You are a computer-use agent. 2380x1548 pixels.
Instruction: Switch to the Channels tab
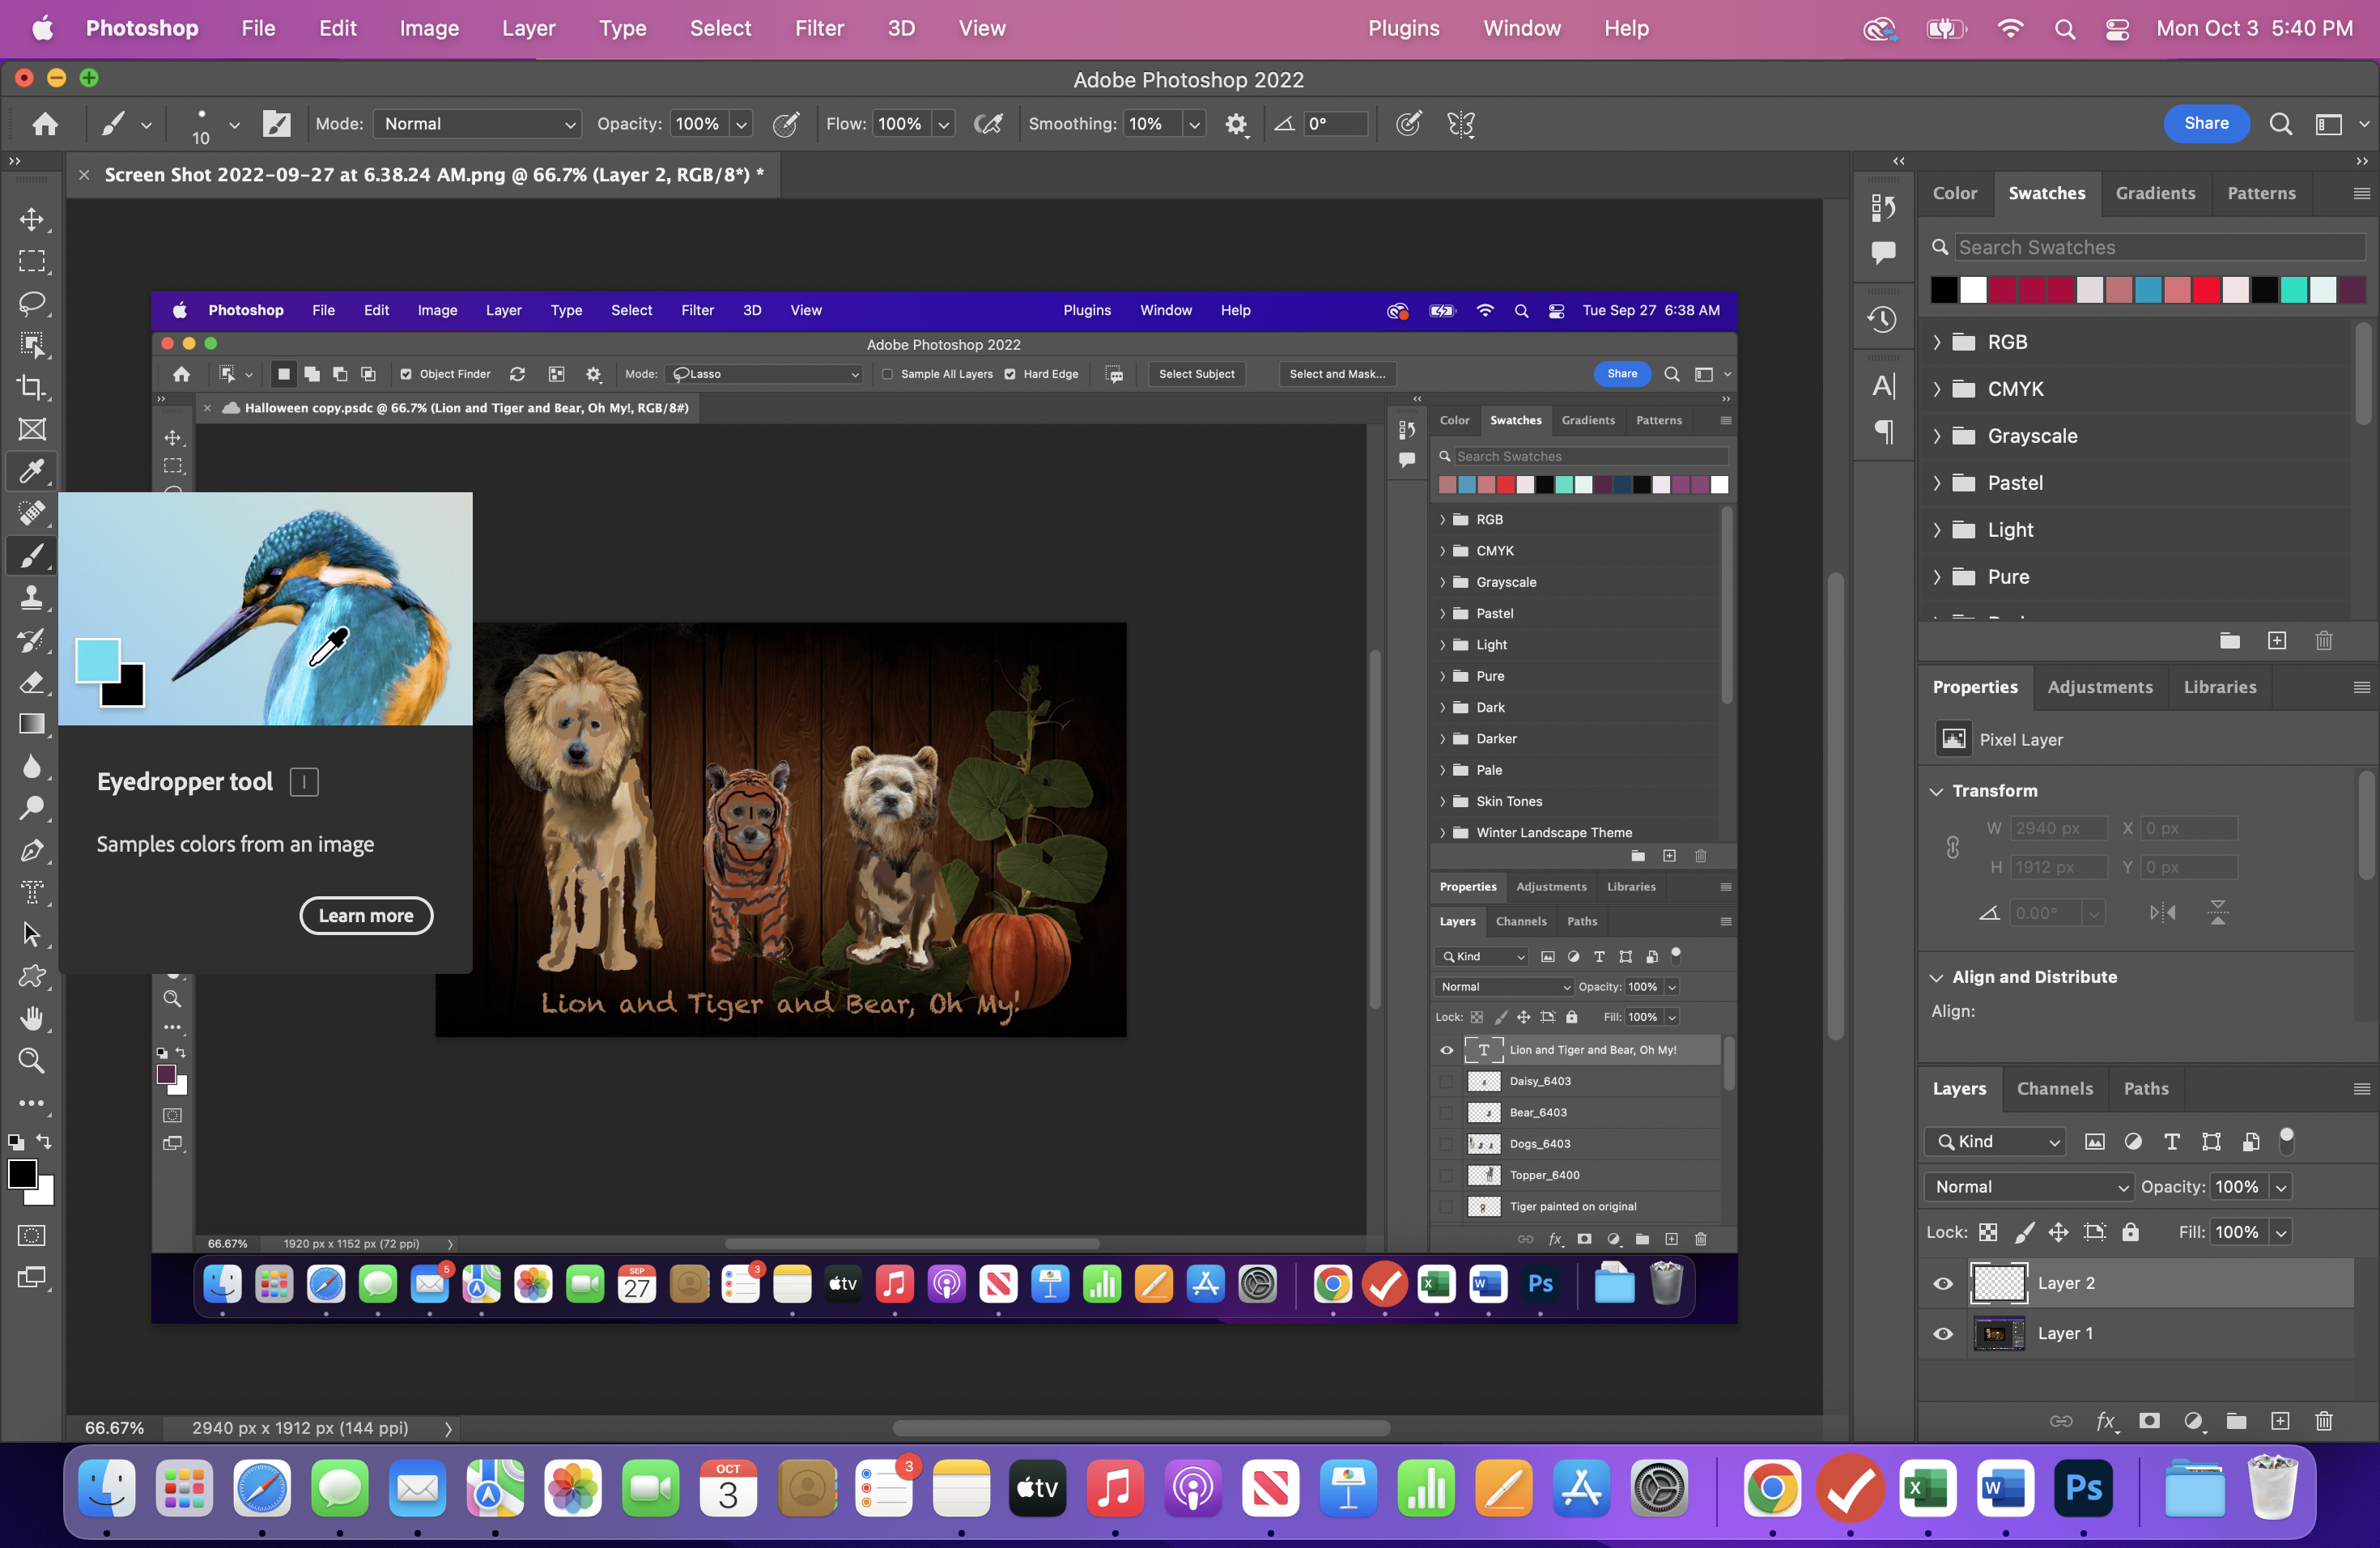click(x=2055, y=1089)
